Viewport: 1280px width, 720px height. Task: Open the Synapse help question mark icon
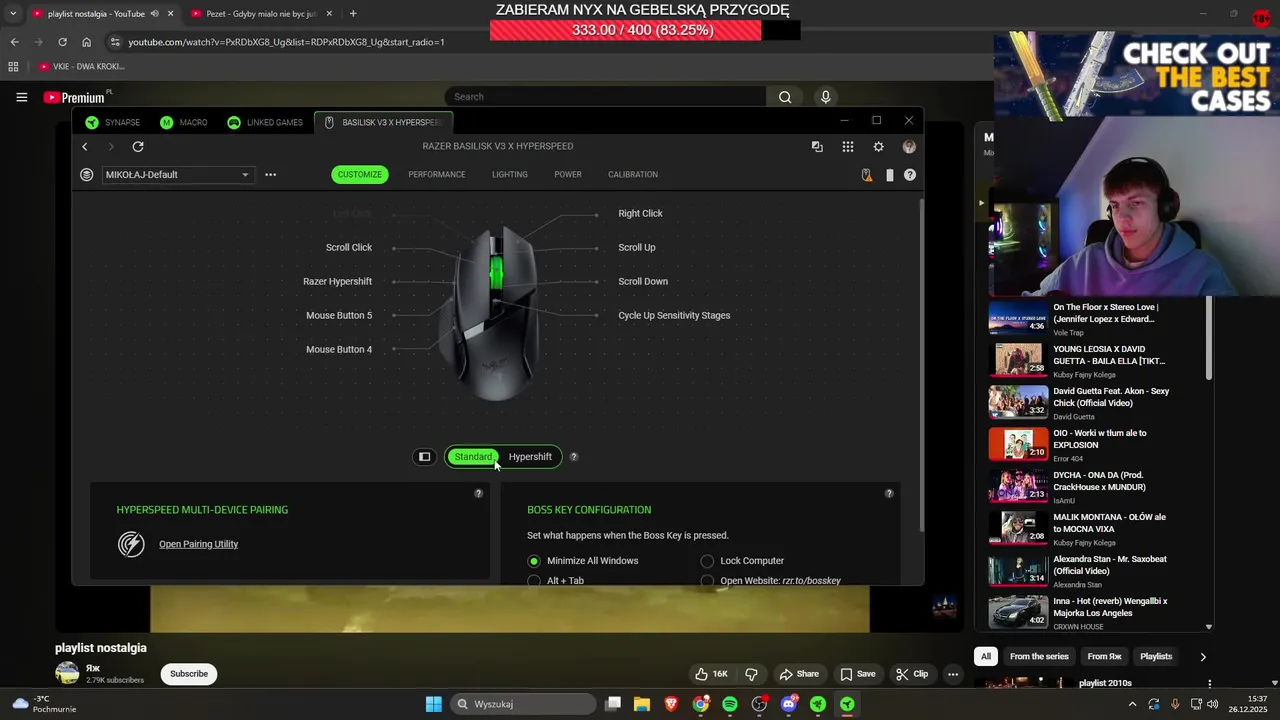[910, 175]
